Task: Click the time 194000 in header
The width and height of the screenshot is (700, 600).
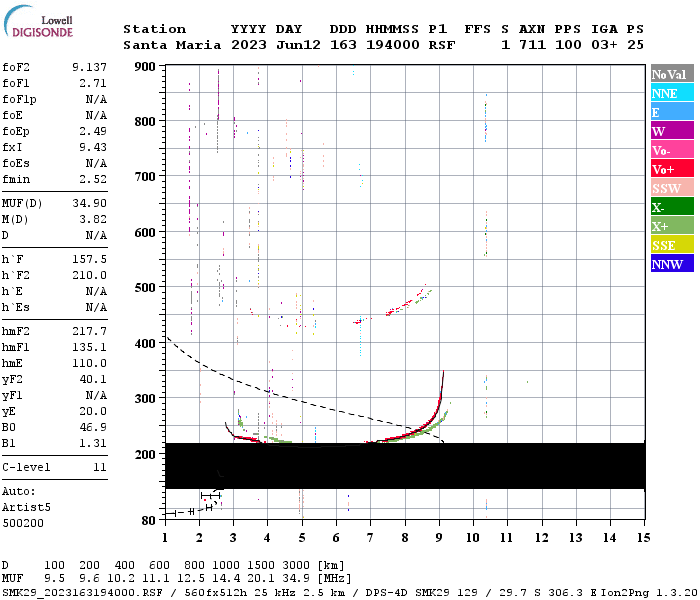Action: (393, 45)
